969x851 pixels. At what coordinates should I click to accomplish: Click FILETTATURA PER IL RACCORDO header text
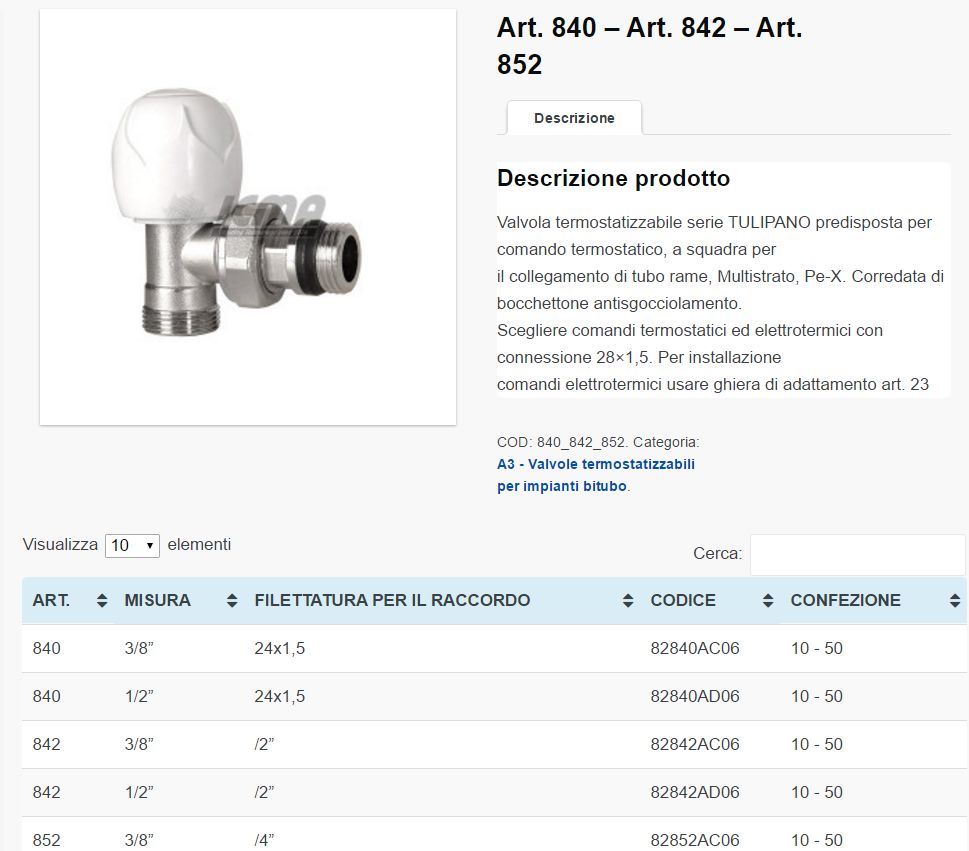pyautogui.click(x=392, y=600)
